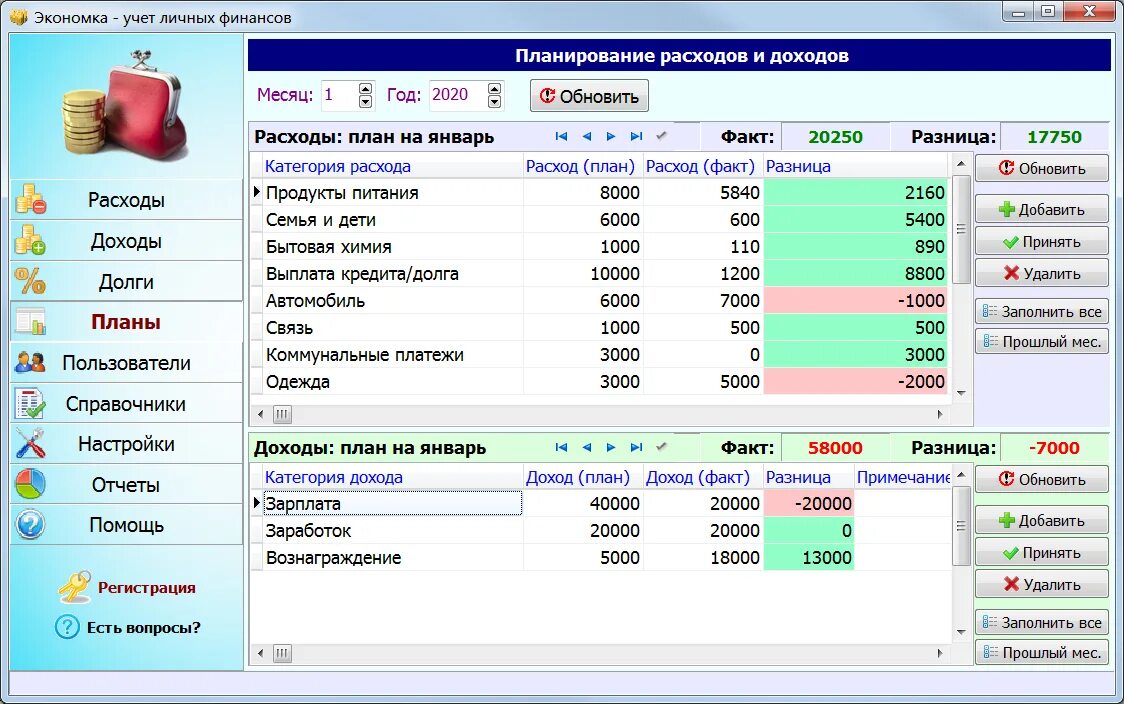This screenshot has width=1124, height=704.
Task: Click the Регистрация keys icon
Action: coord(74,587)
